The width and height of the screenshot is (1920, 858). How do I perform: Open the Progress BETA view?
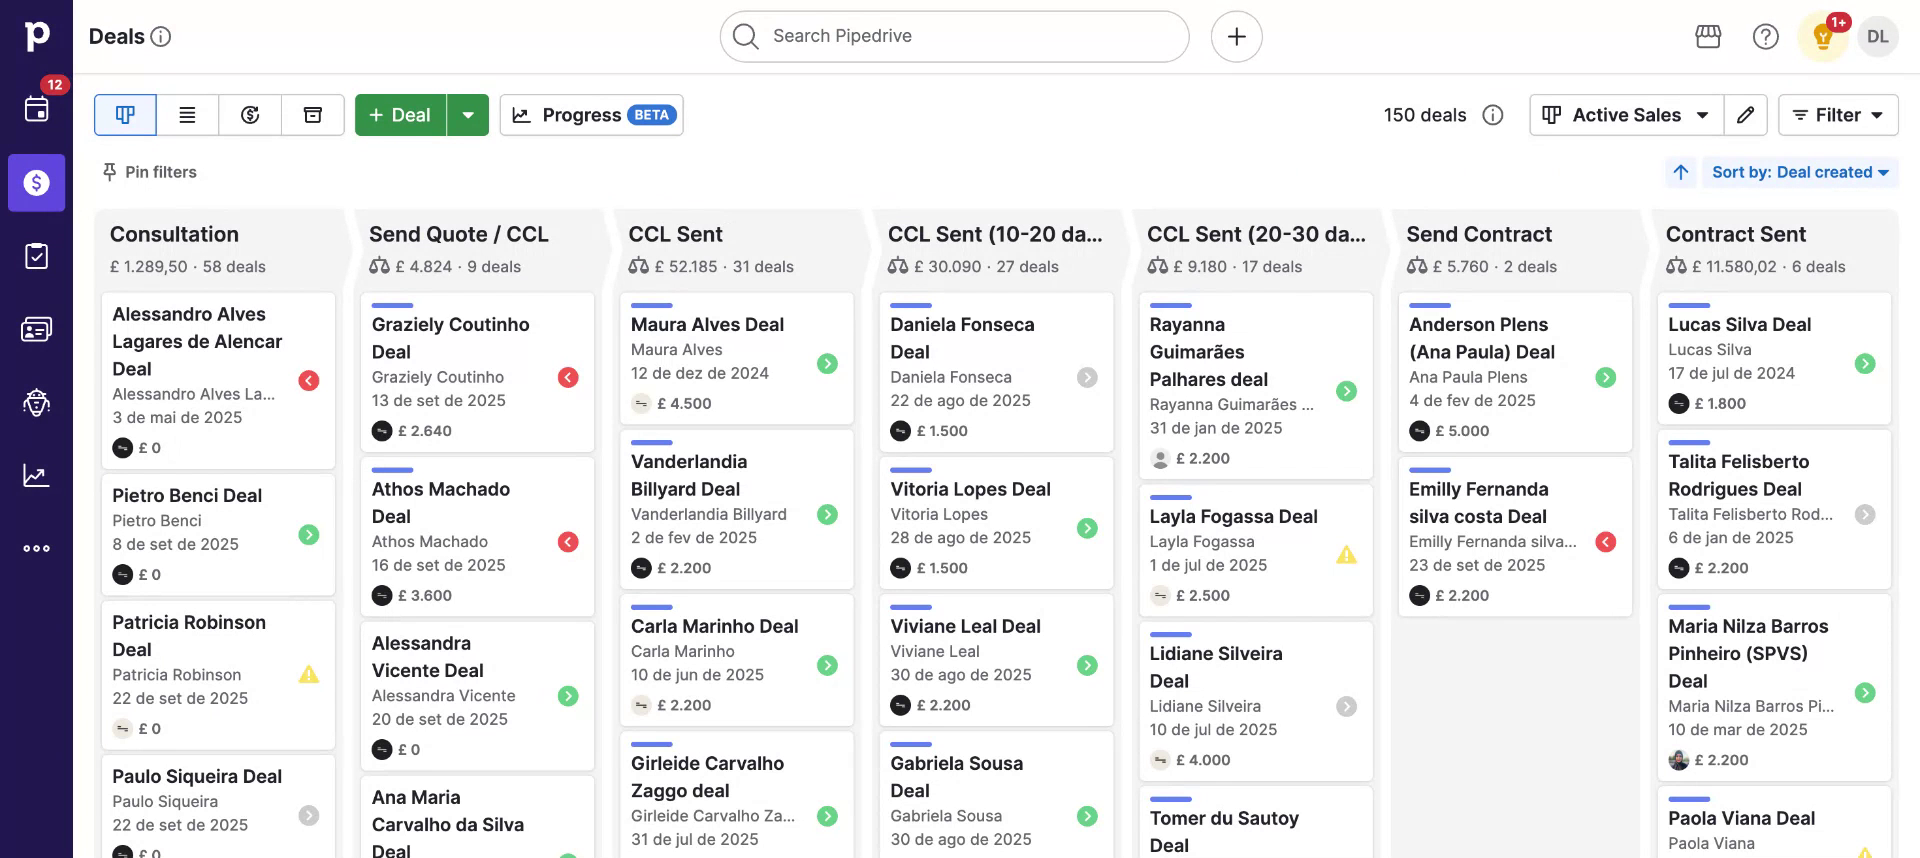pyautogui.click(x=591, y=115)
